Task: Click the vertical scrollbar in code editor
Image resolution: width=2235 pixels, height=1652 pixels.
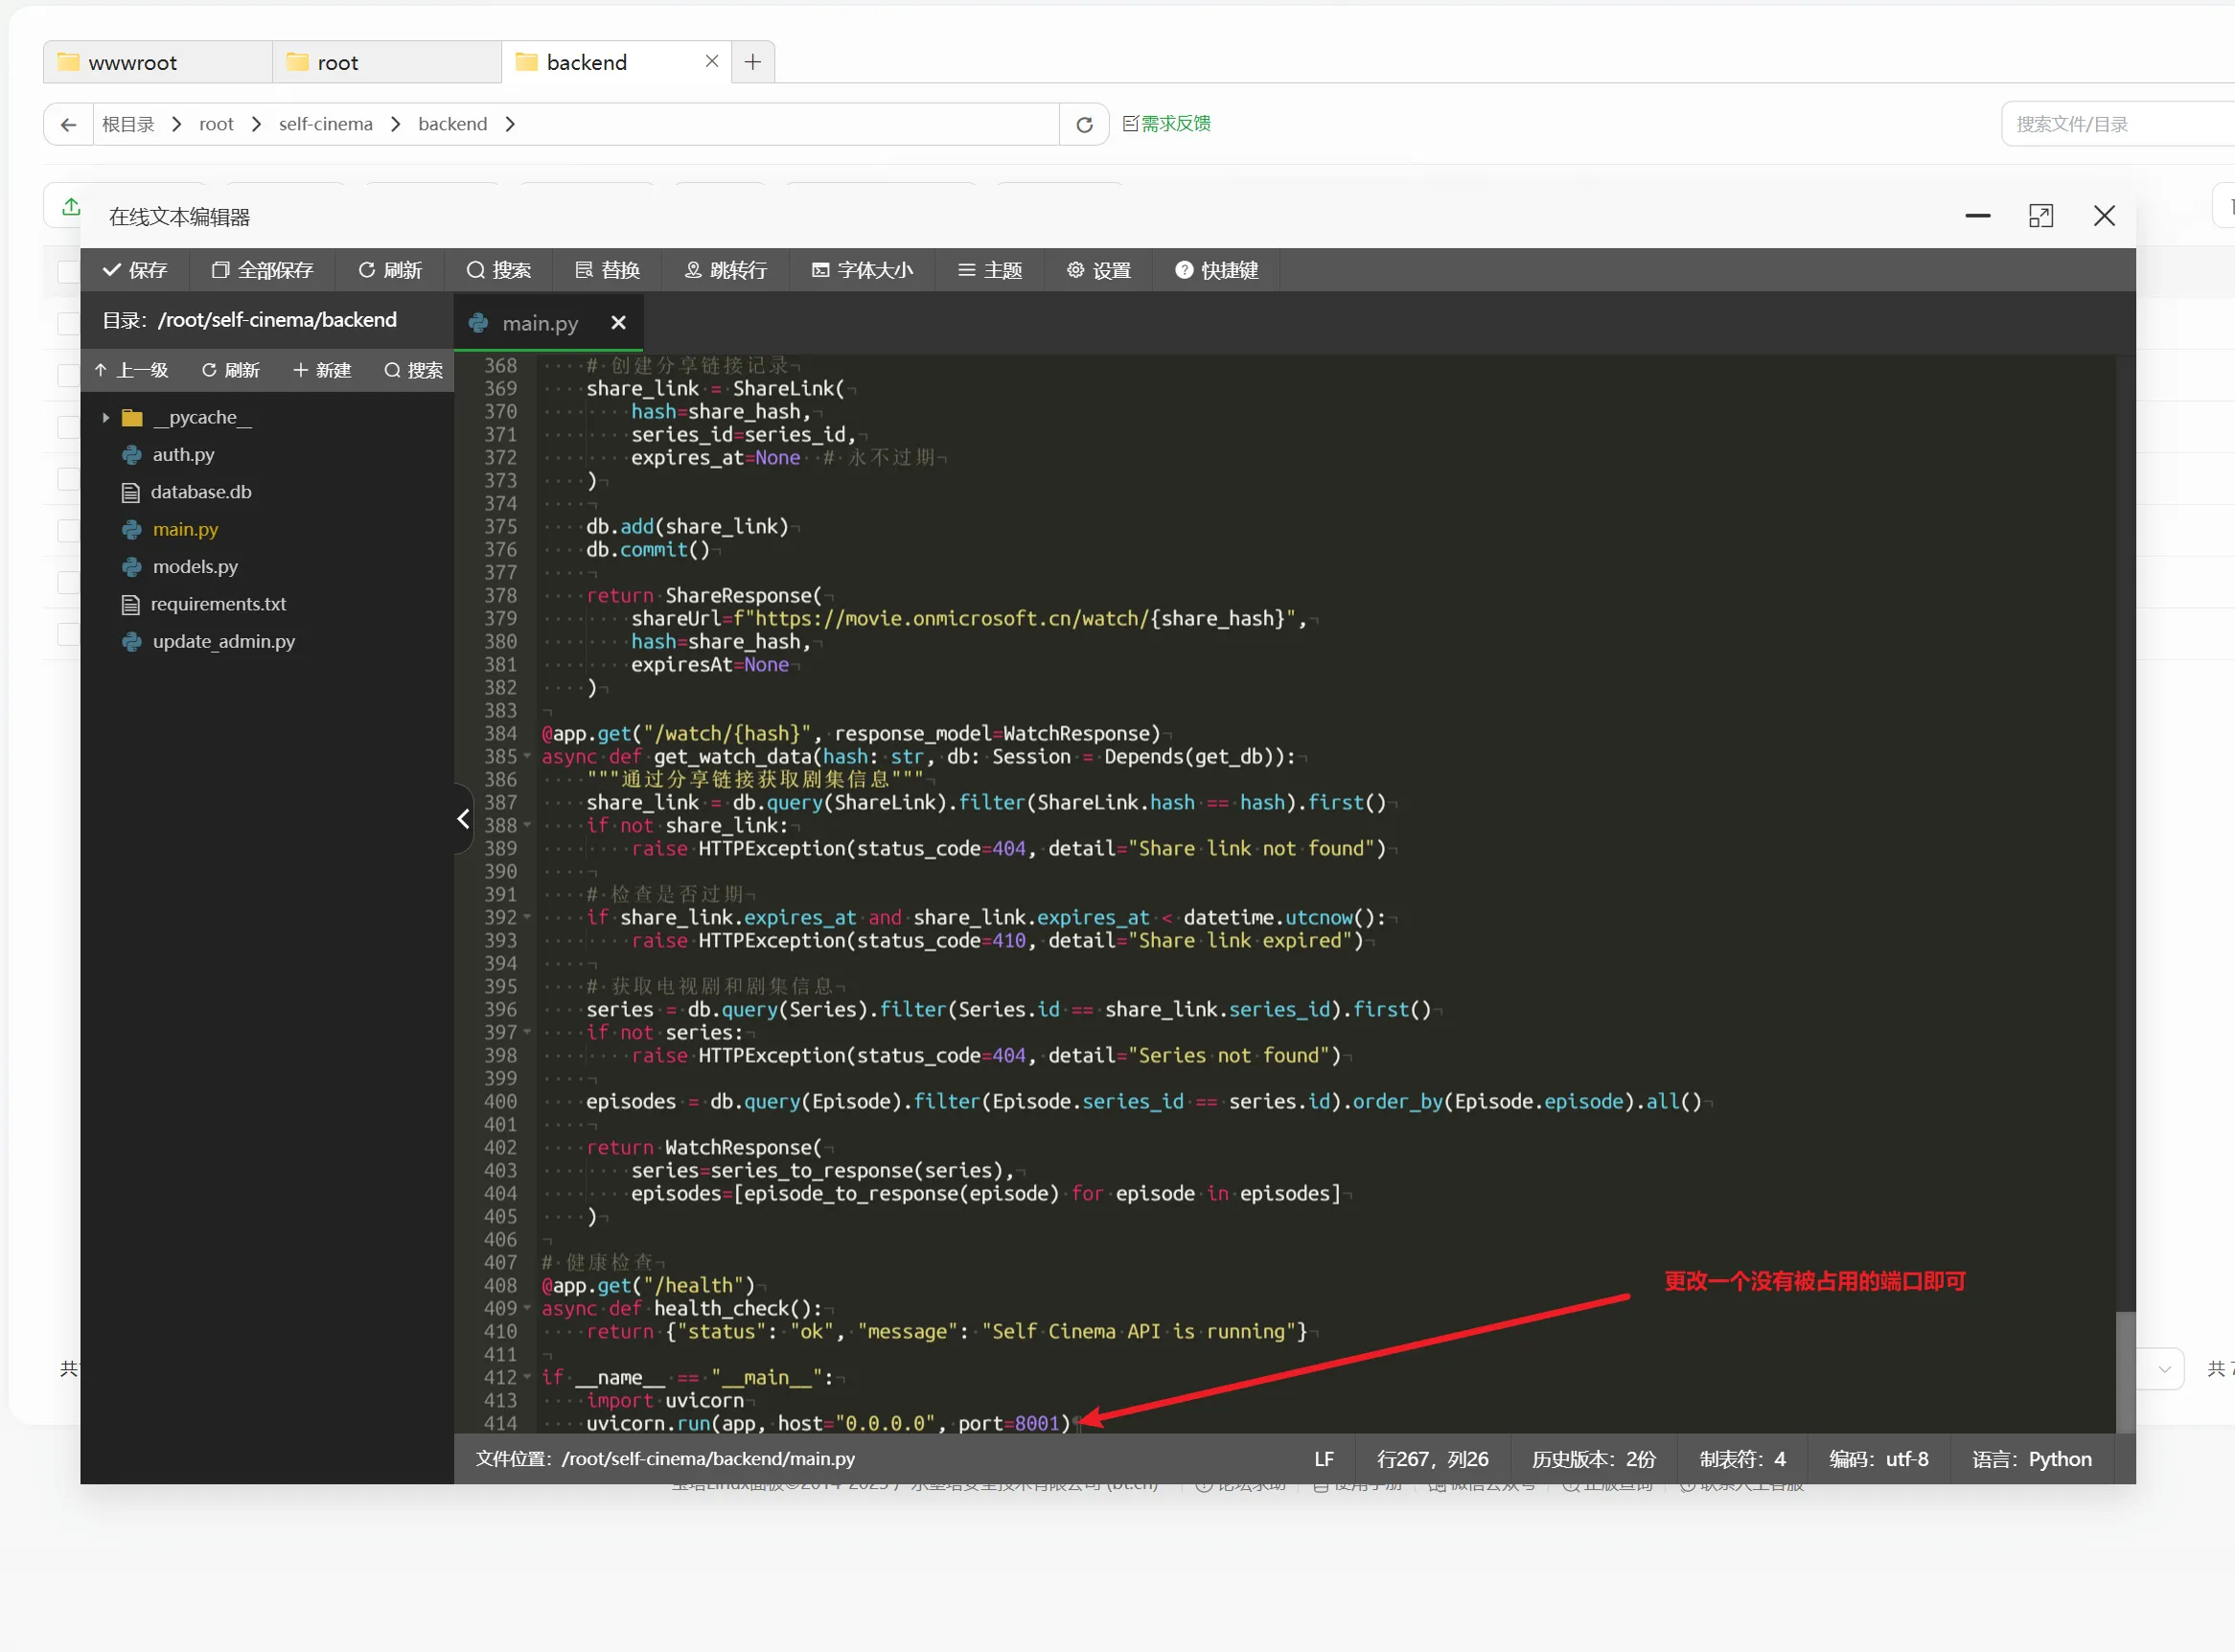Action: pos(2125,1372)
